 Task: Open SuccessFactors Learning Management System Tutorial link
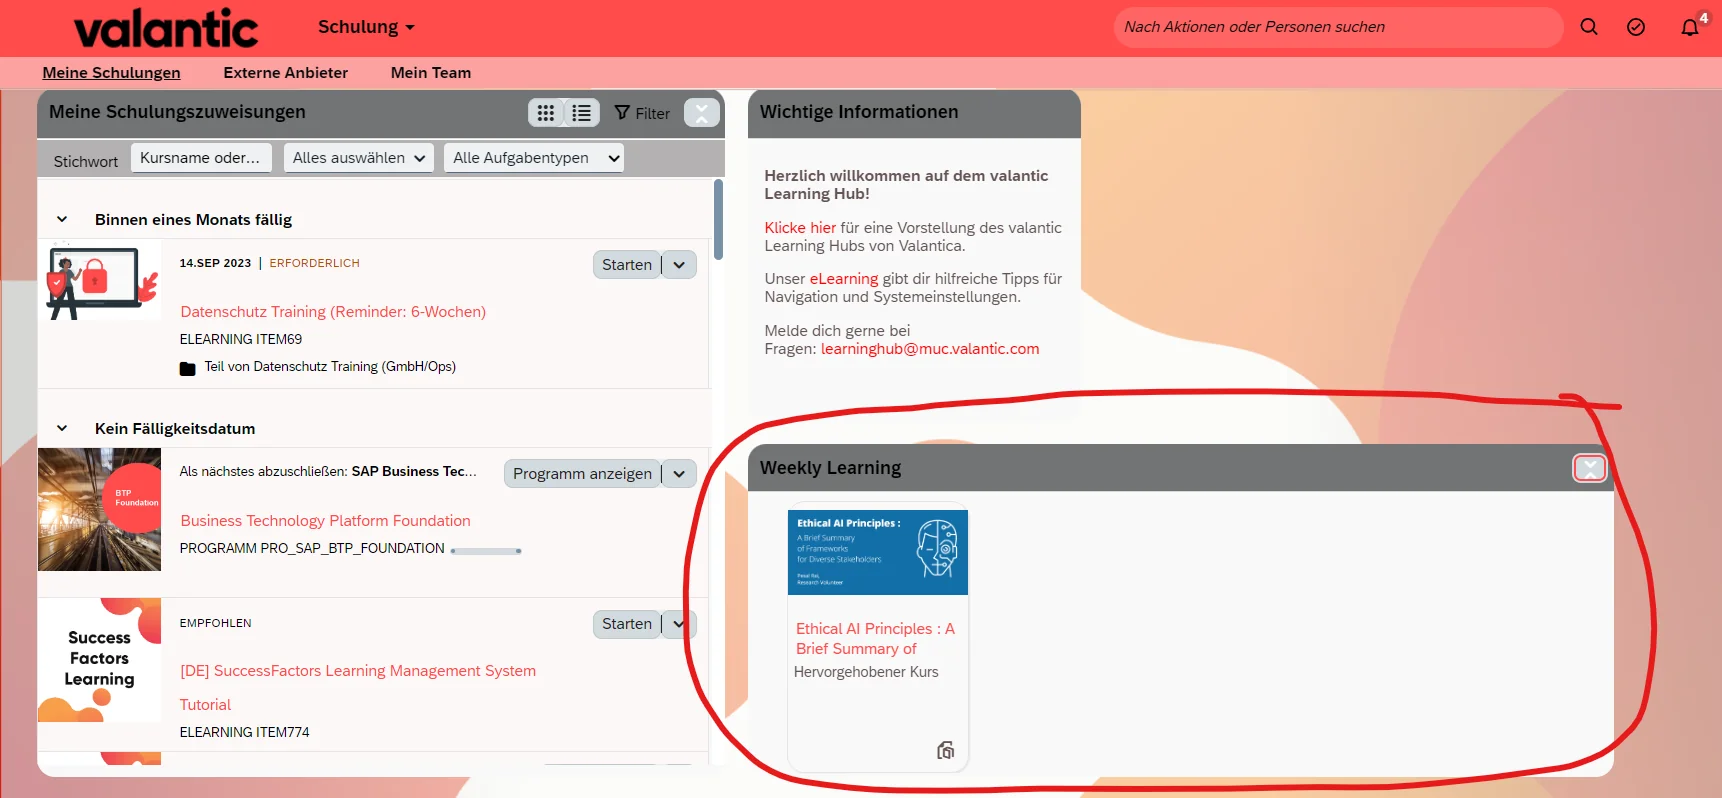tap(358, 688)
